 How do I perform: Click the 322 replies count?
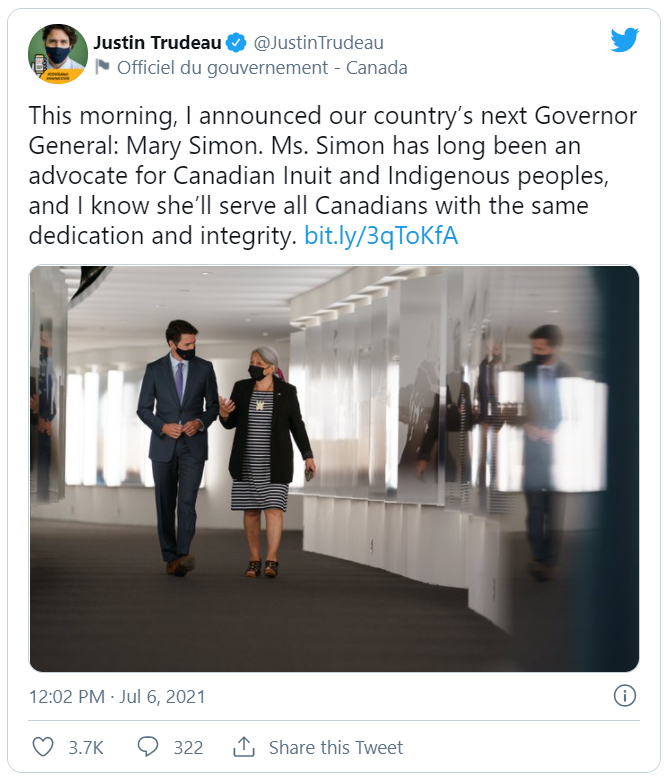coord(188,747)
